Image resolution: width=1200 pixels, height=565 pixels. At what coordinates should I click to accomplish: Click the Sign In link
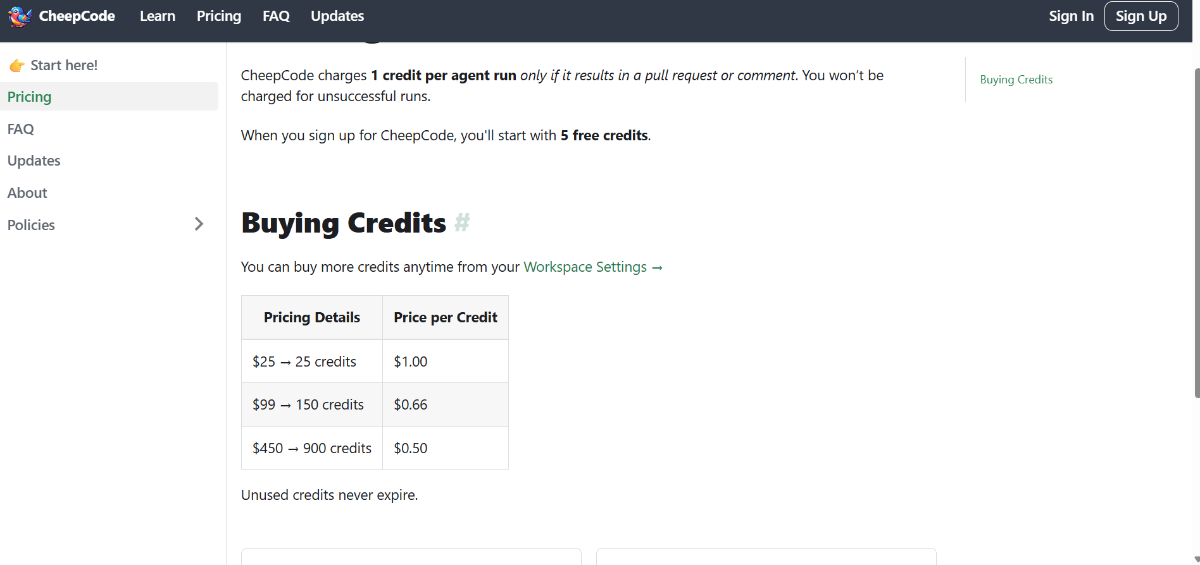tap(1071, 16)
